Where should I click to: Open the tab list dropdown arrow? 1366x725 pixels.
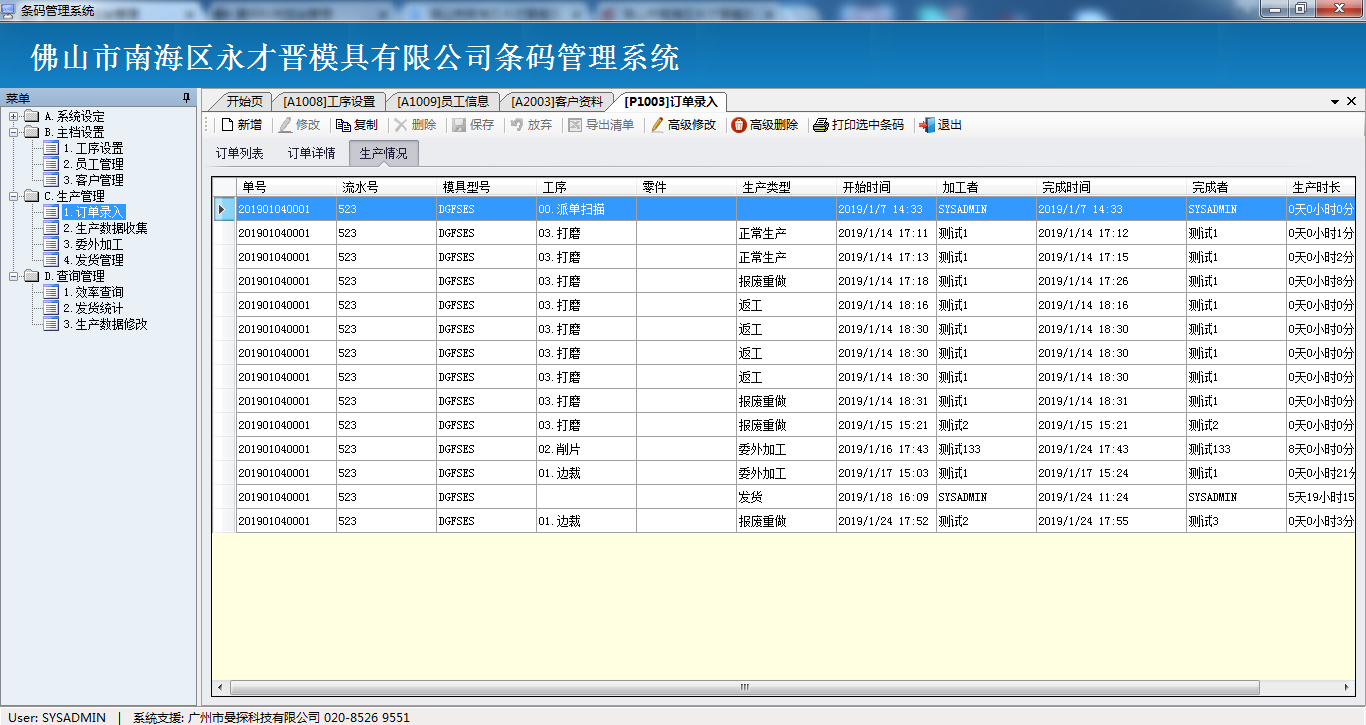(x=1335, y=102)
